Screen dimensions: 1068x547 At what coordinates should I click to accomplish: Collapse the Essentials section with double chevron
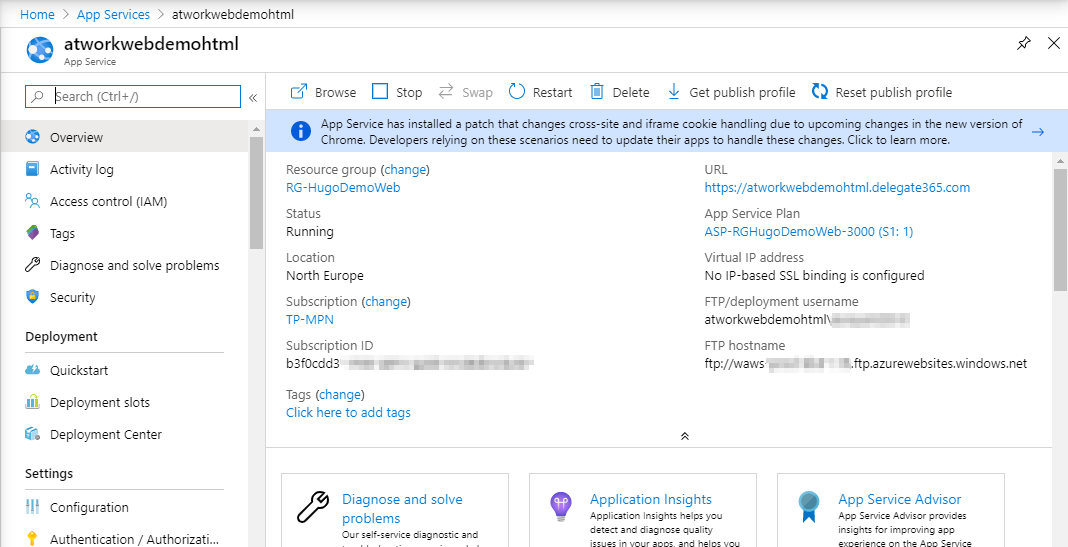[684, 436]
